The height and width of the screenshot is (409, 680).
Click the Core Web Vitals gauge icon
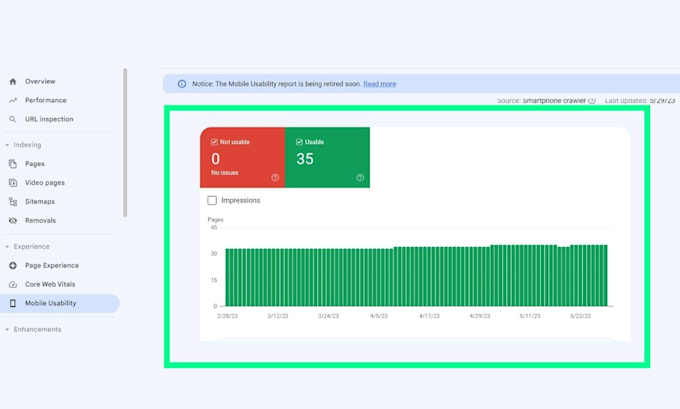[13, 284]
